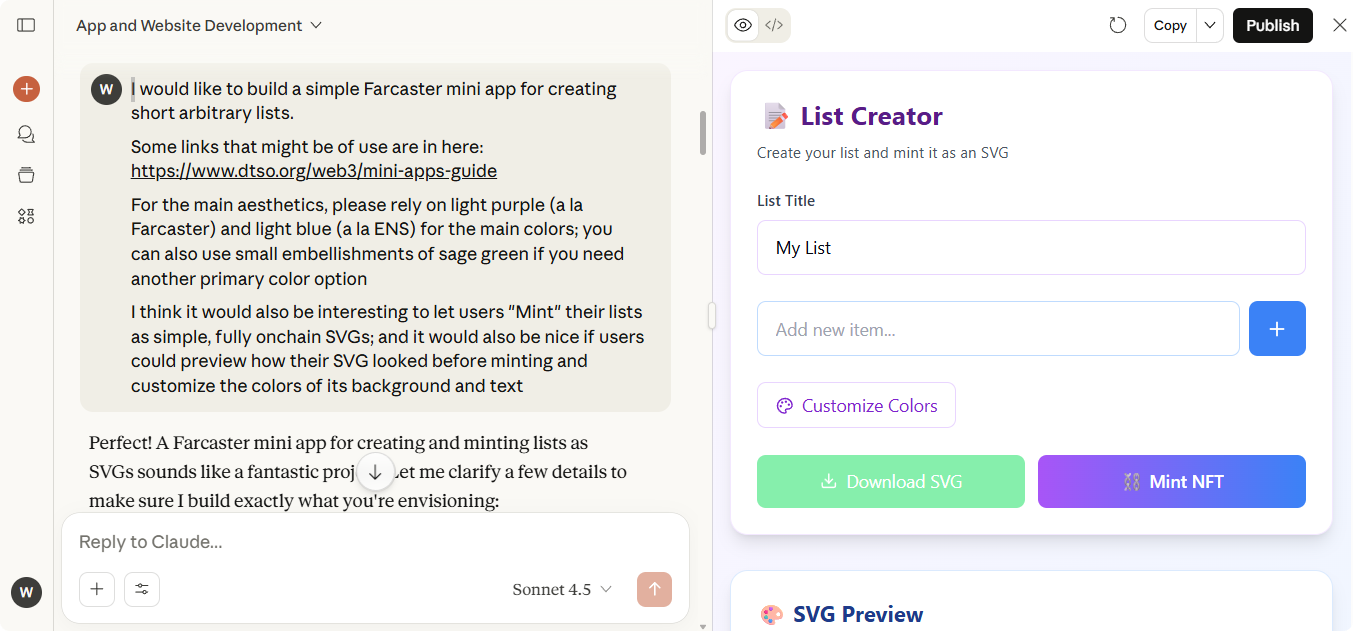Click the scroll-to-bottom arrow in chat
Screen dimensions: 1353x631
point(376,472)
